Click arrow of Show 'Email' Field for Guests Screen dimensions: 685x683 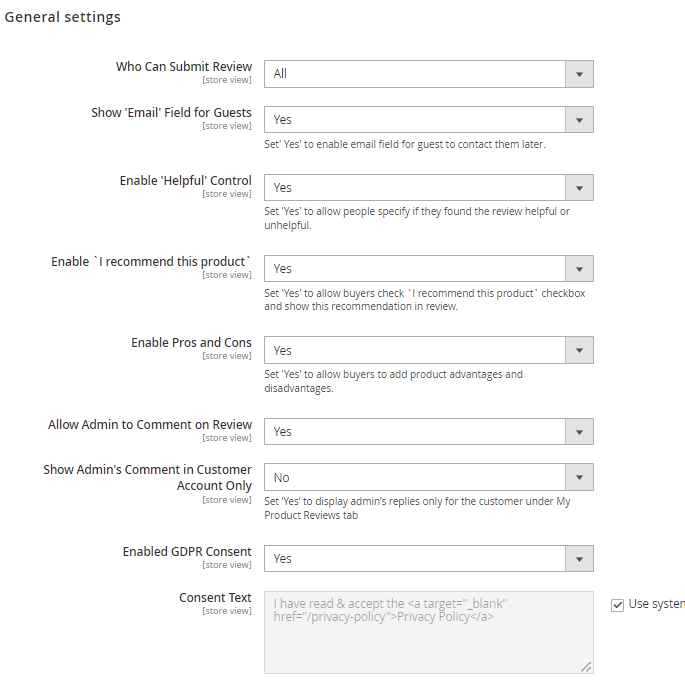(579, 120)
